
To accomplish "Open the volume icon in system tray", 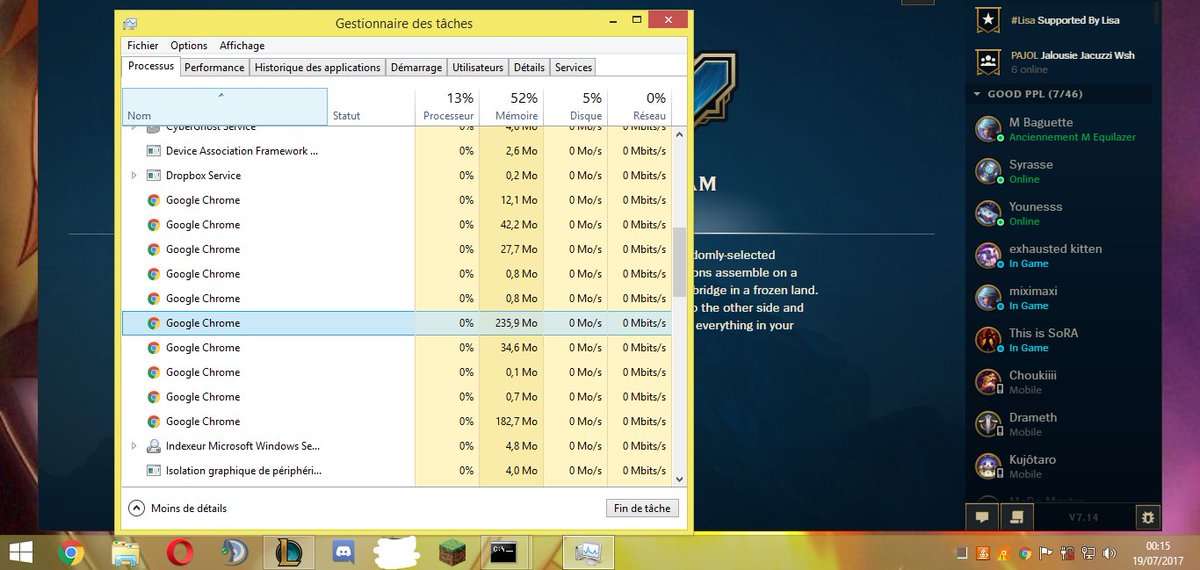I will point(1108,552).
